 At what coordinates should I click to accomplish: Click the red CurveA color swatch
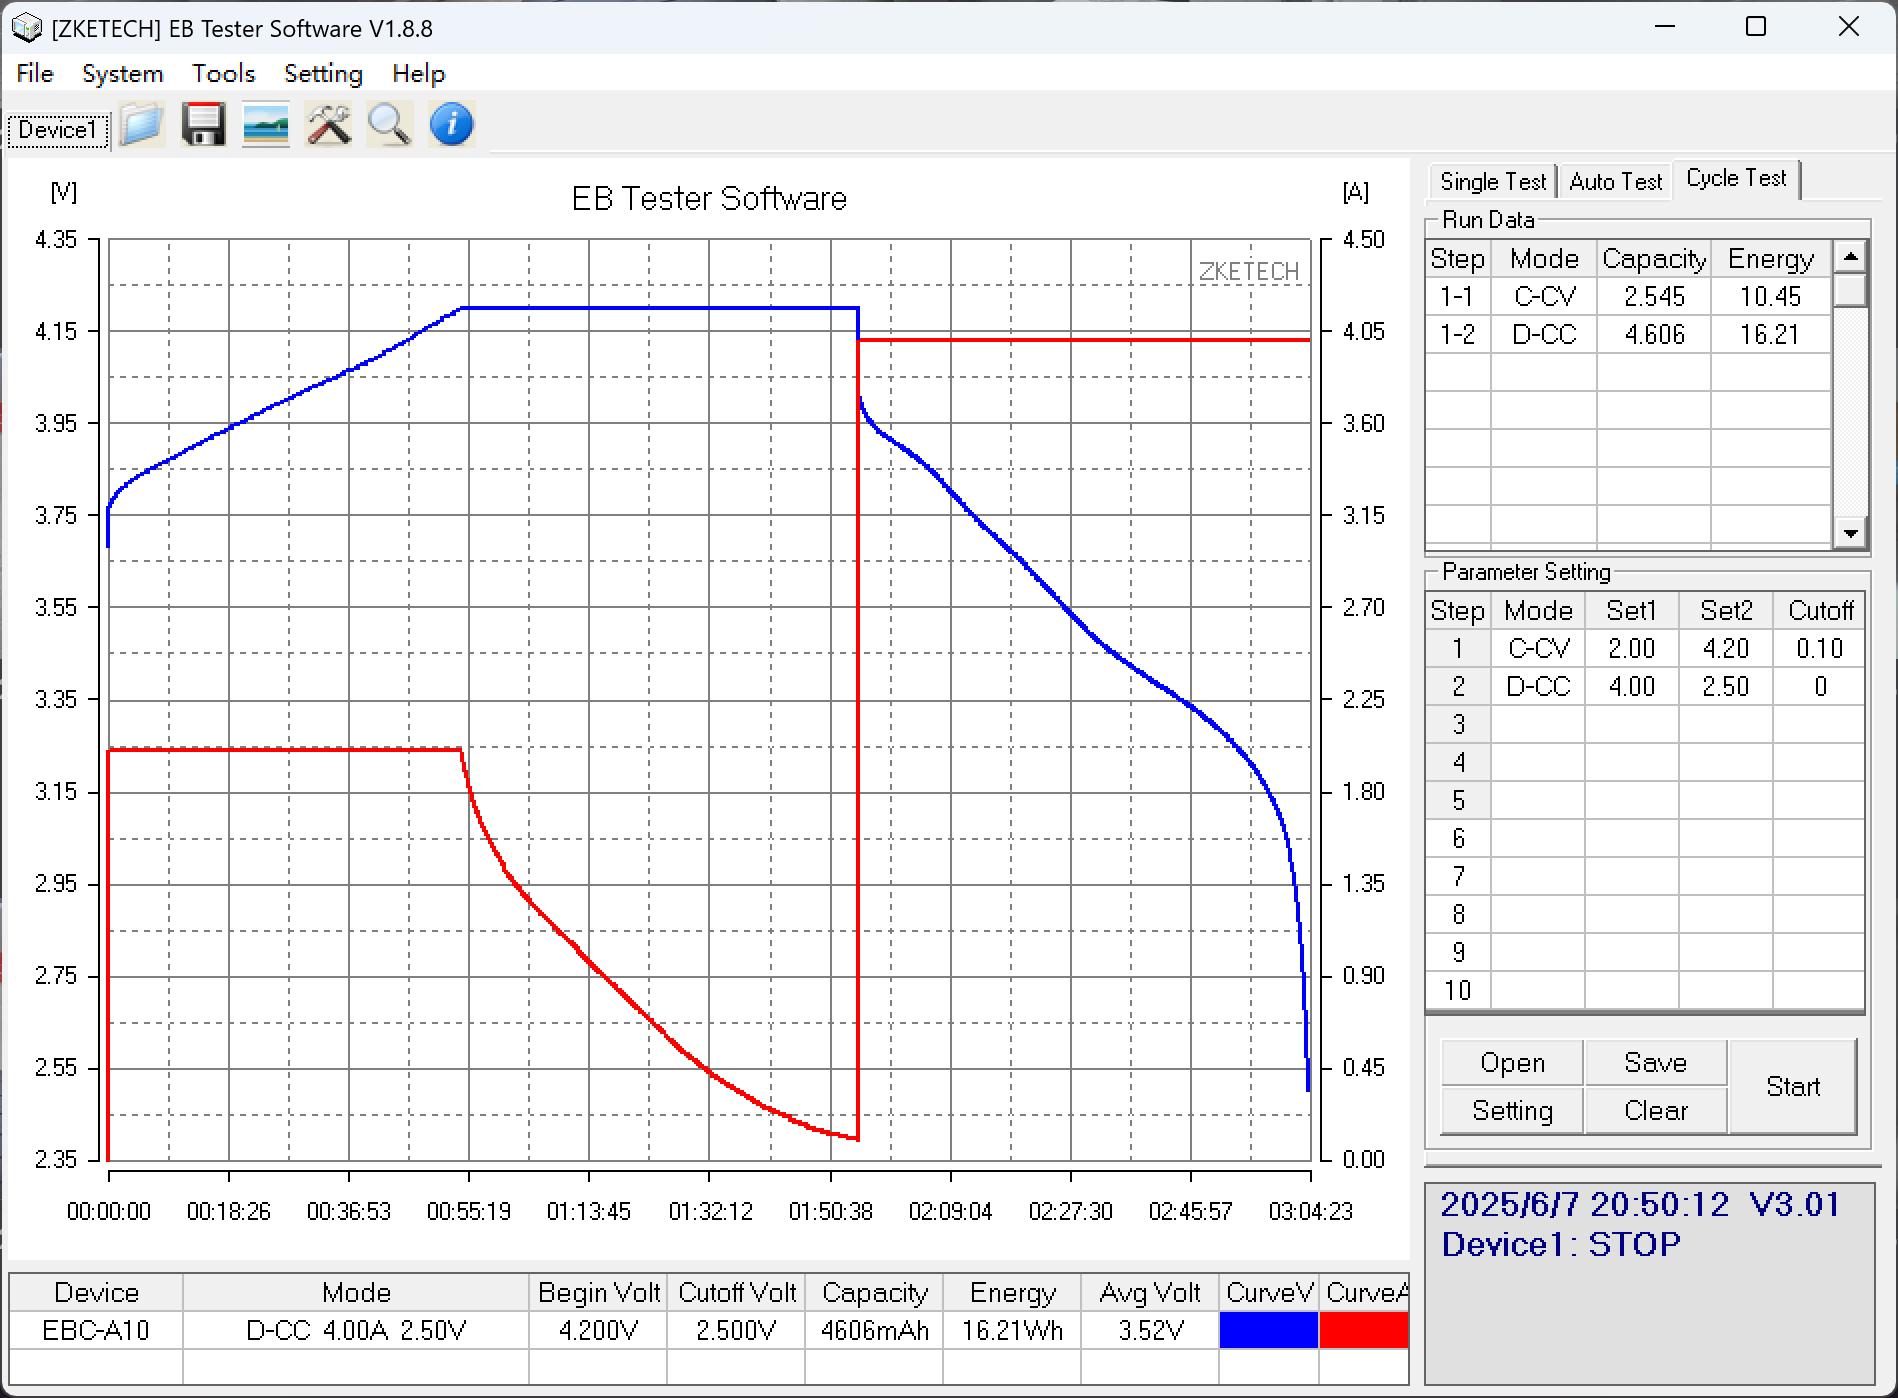click(x=1364, y=1330)
